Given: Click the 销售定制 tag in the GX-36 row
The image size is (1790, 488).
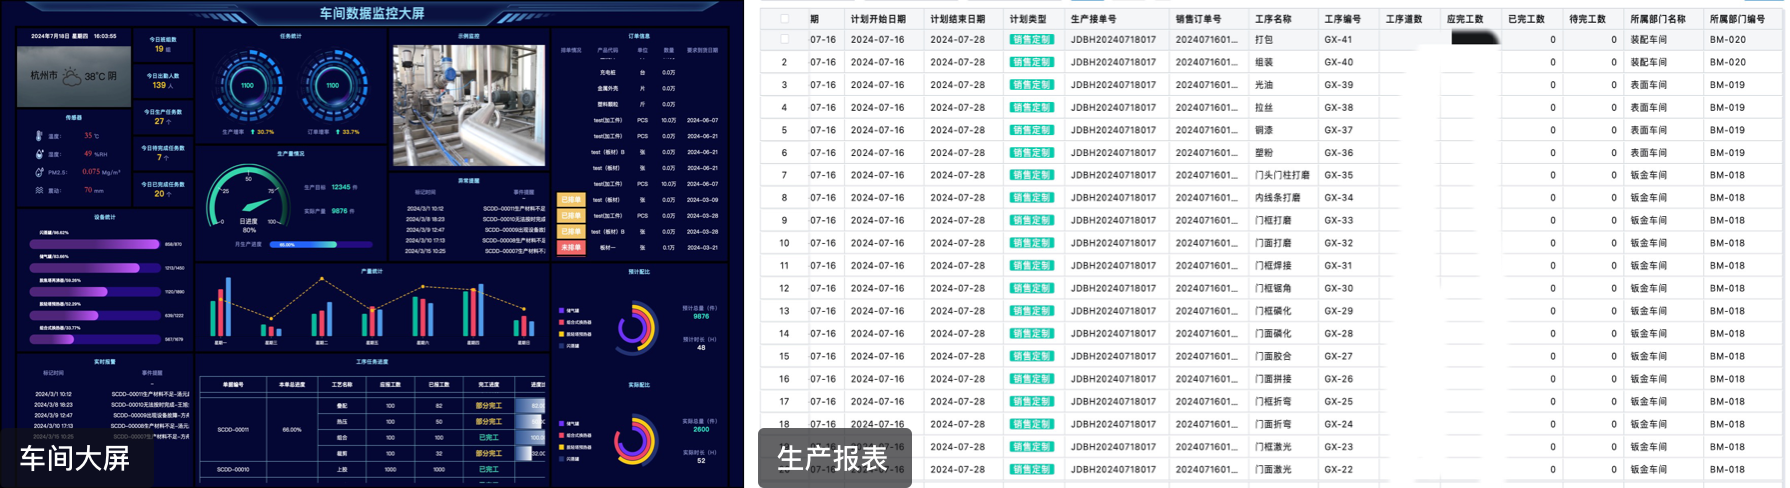Looking at the screenshot, I should click(1031, 153).
